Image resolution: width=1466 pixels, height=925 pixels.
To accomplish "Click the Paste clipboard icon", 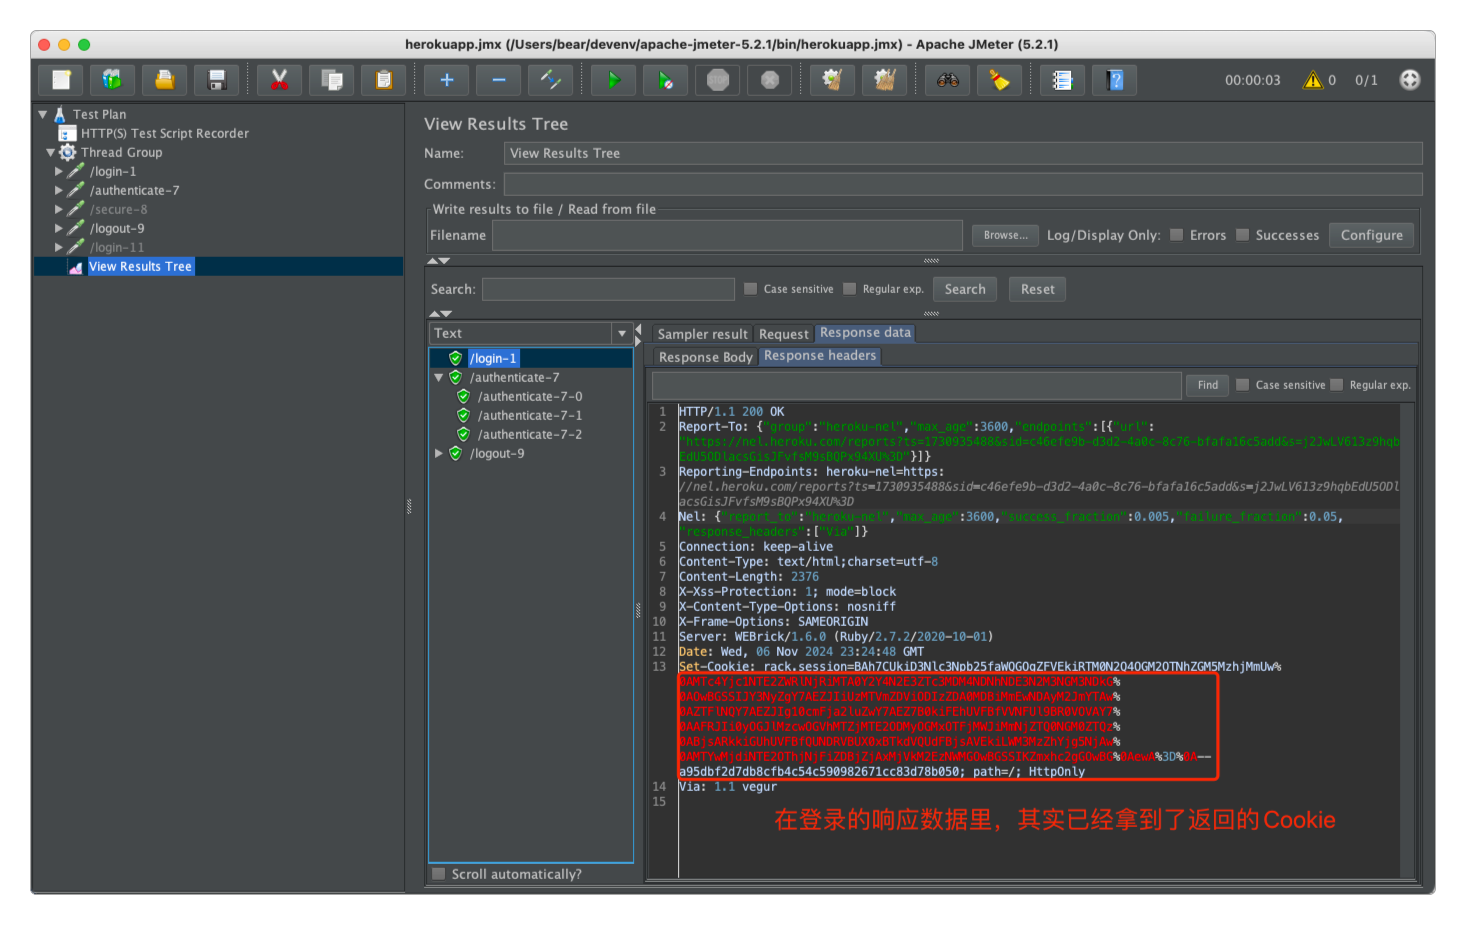I will pos(383,80).
